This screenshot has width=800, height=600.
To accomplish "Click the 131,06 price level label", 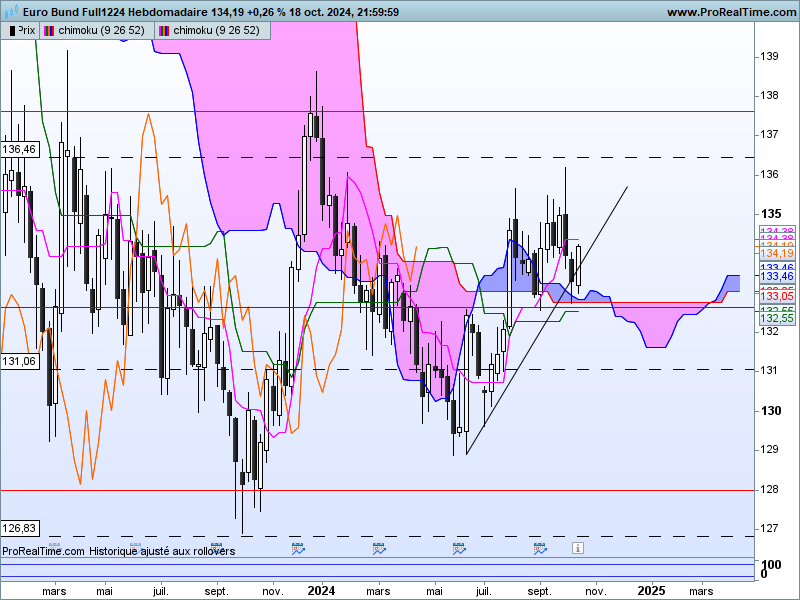I will pos(19,362).
